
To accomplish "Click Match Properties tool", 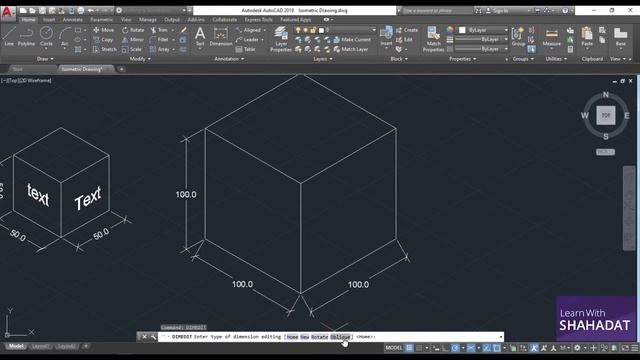I will click(433, 39).
